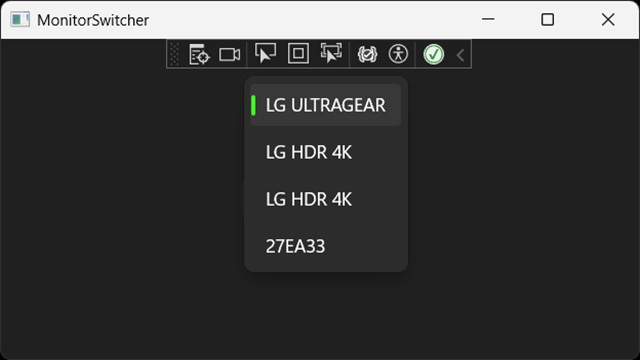Toggle Display Layout Adorners square icon
The image size is (640, 360).
(x=298, y=53)
